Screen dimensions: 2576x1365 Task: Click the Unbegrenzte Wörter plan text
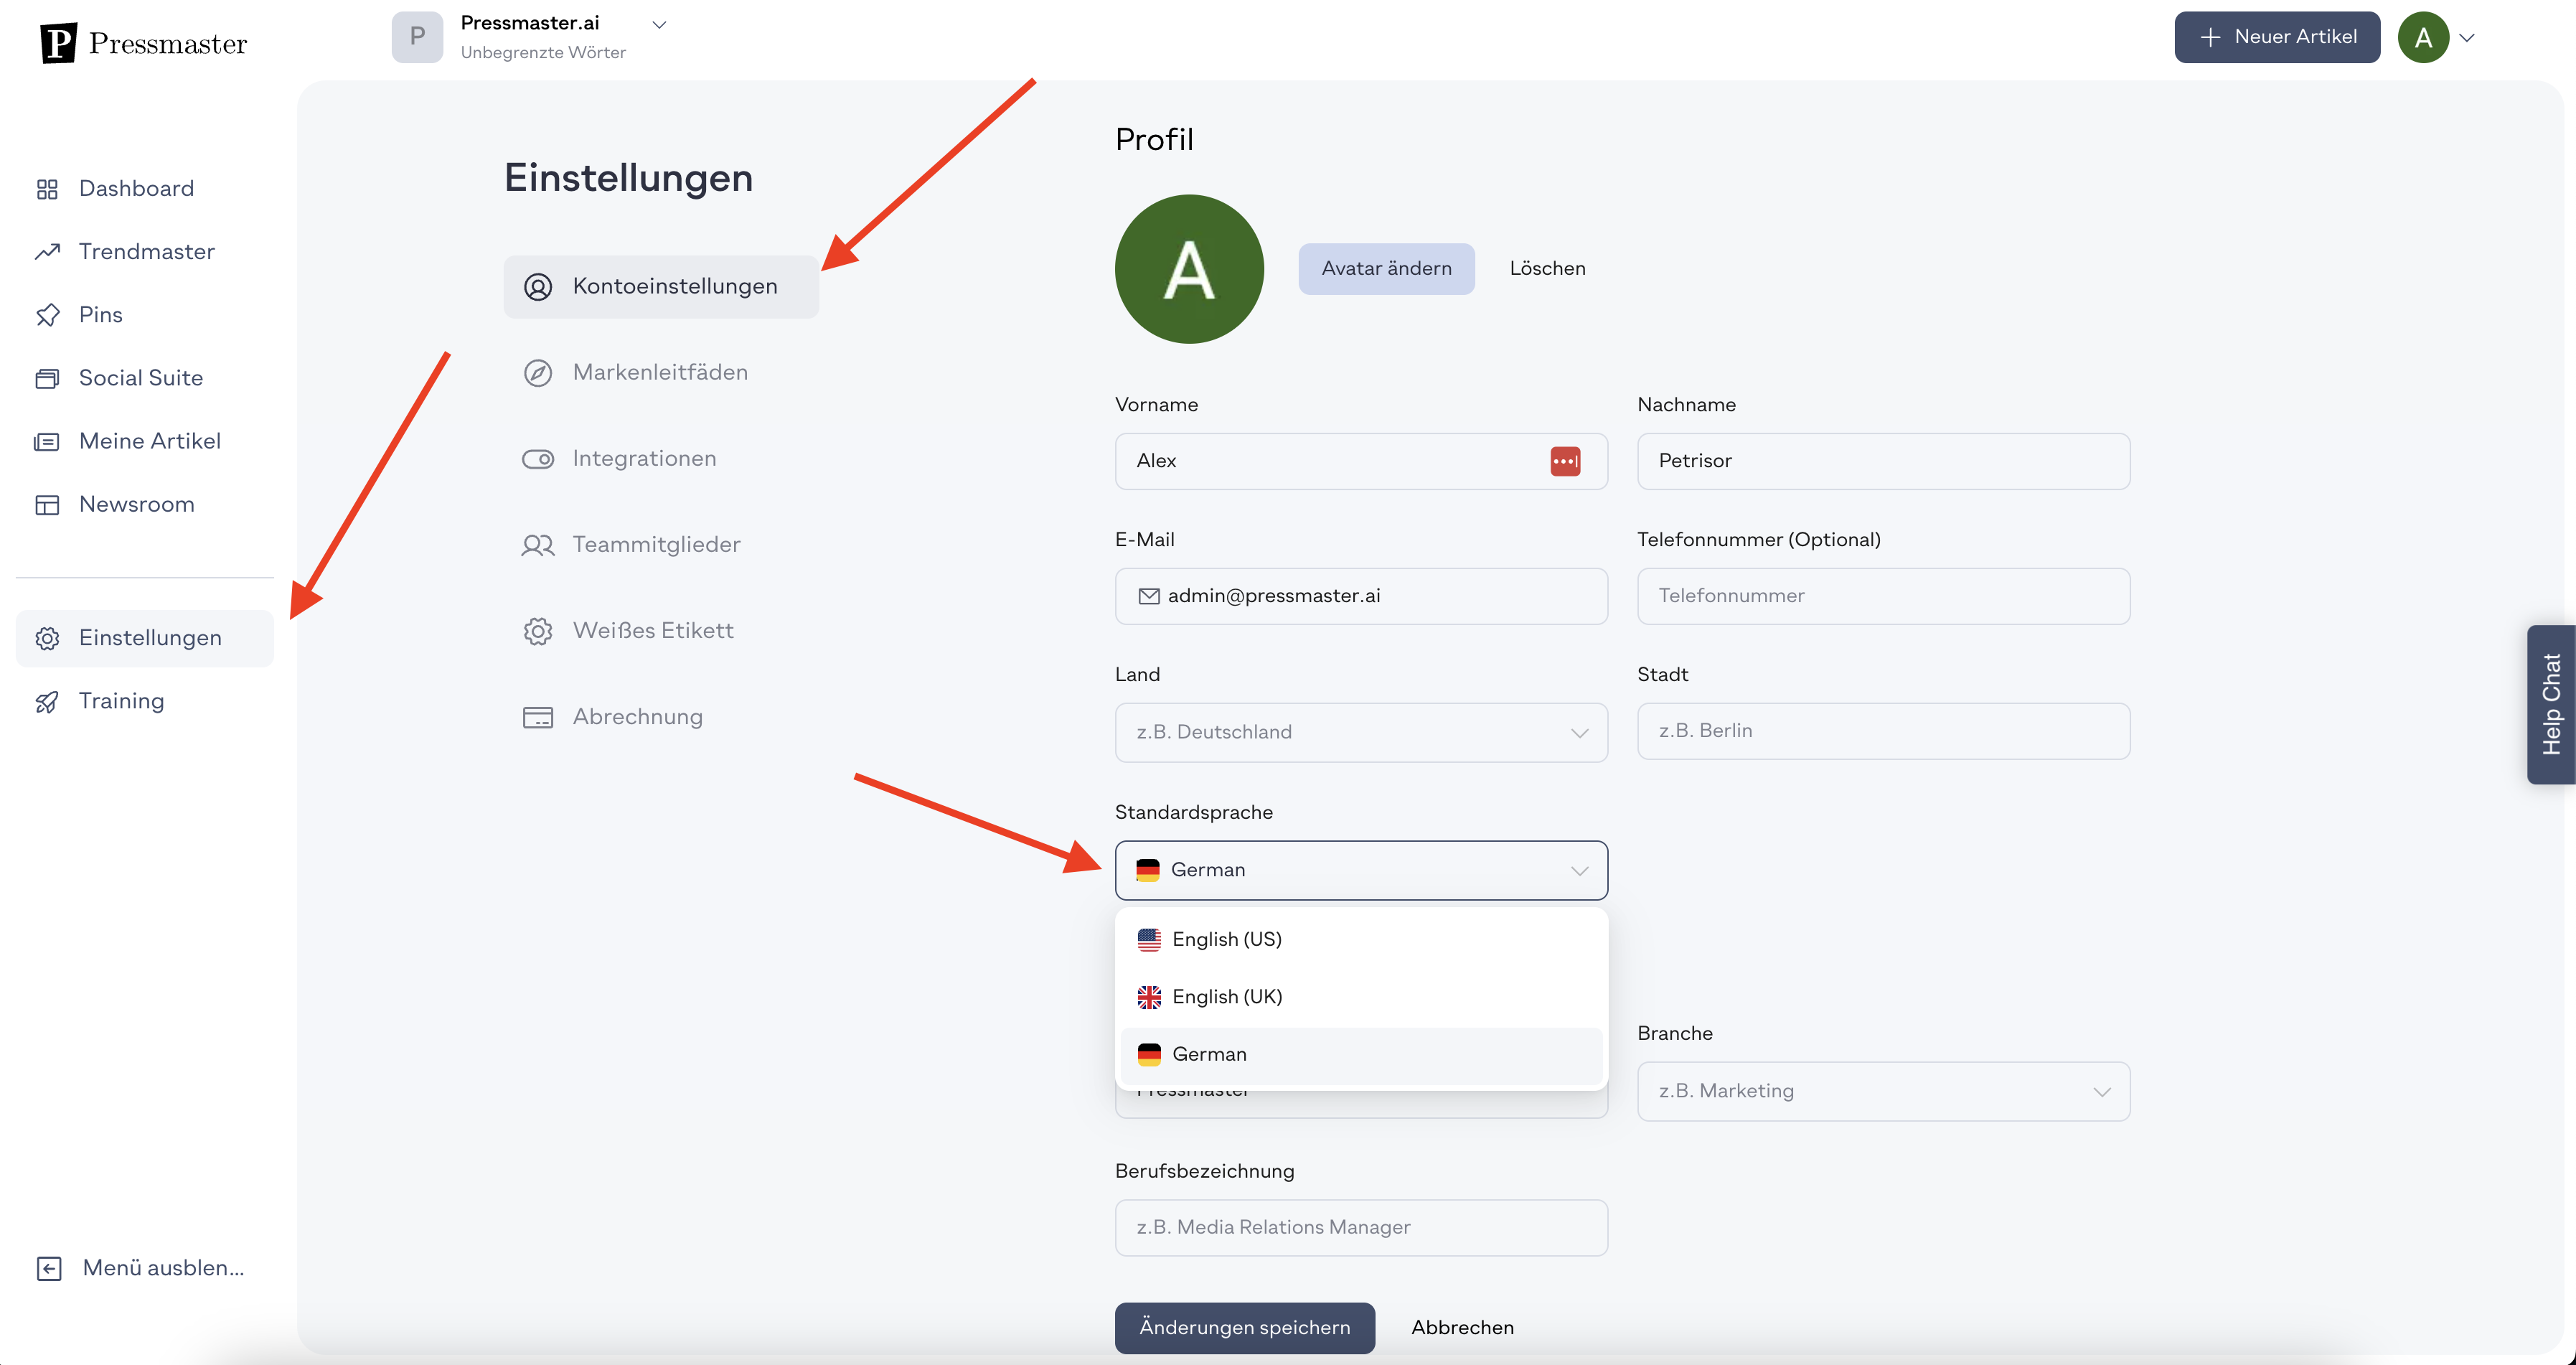pos(543,53)
